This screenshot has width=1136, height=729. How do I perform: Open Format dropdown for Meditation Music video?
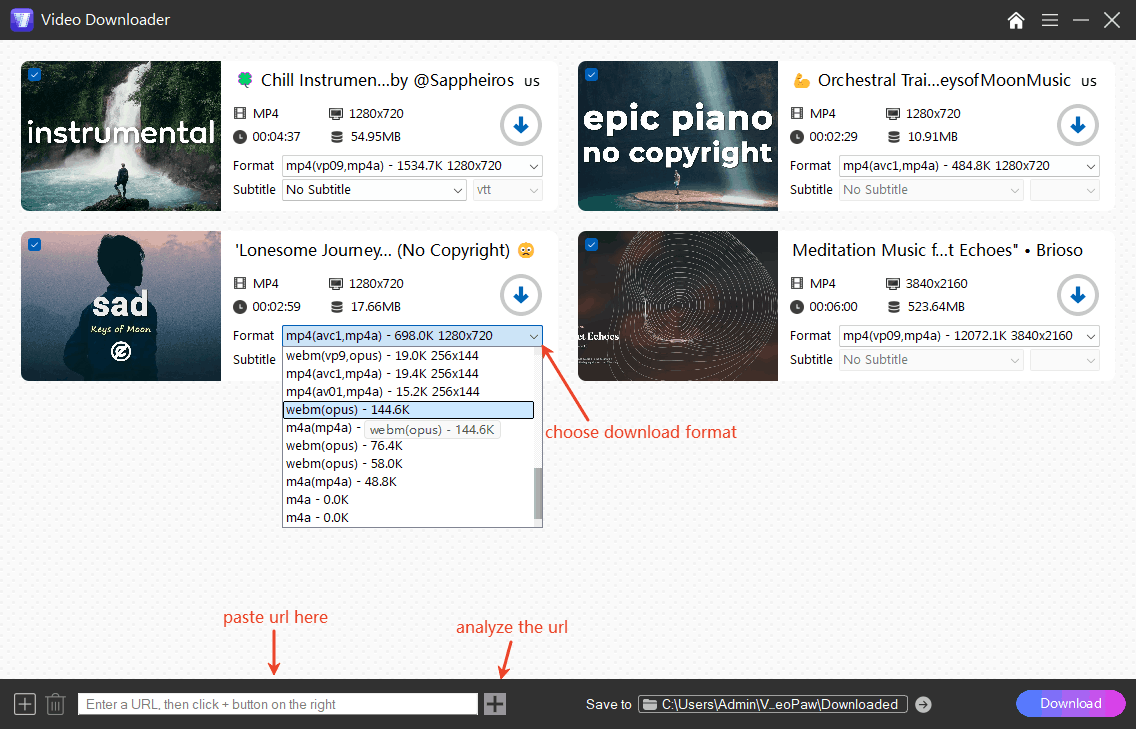coord(969,336)
